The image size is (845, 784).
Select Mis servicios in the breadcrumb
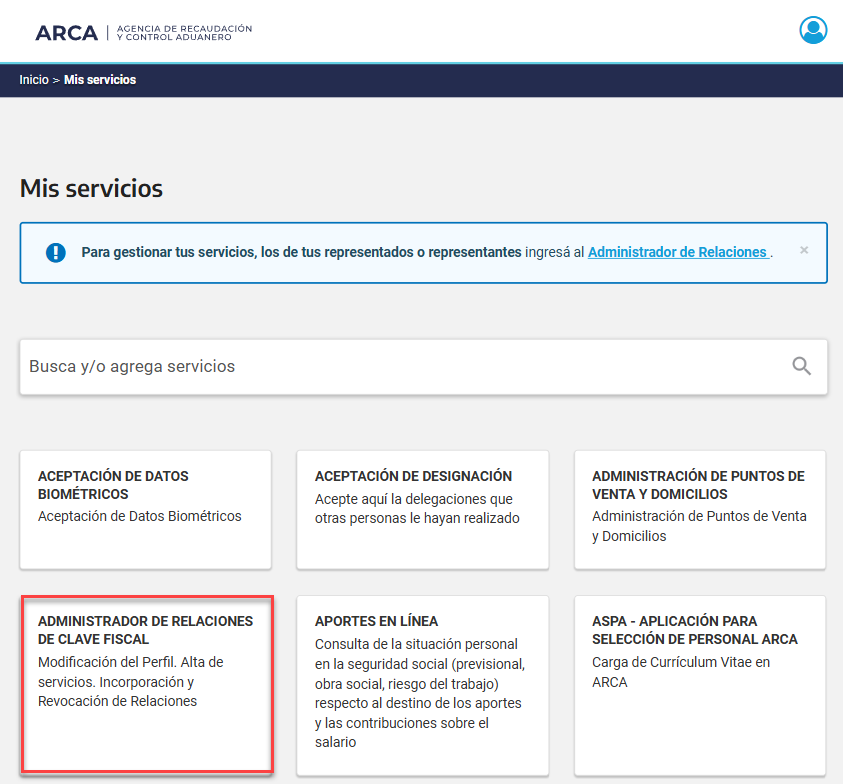pyautogui.click(x=100, y=80)
